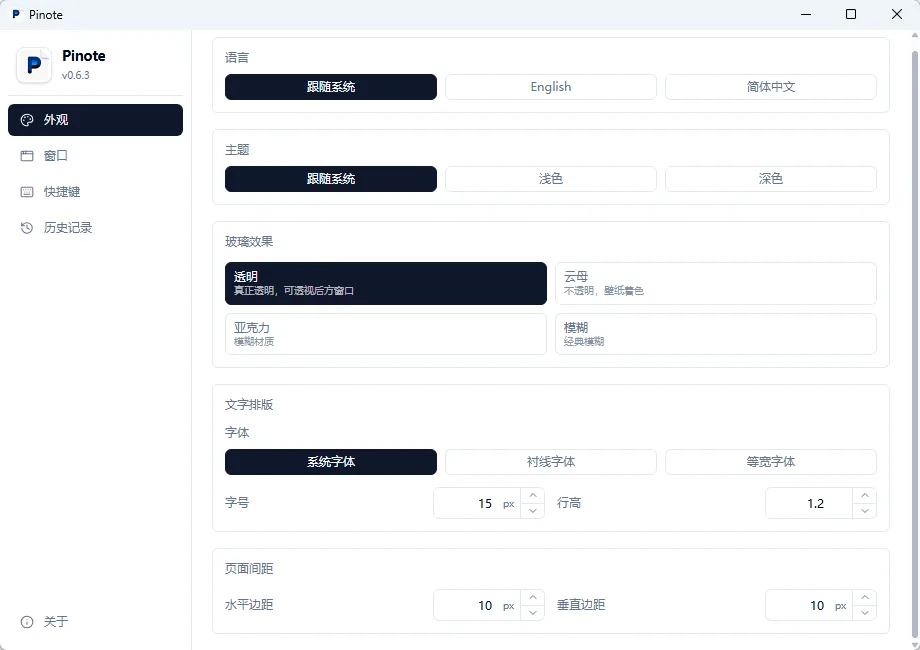The width and height of the screenshot is (920, 650).
Task: Increase 行高 with the up arrow
Action: coord(865,496)
